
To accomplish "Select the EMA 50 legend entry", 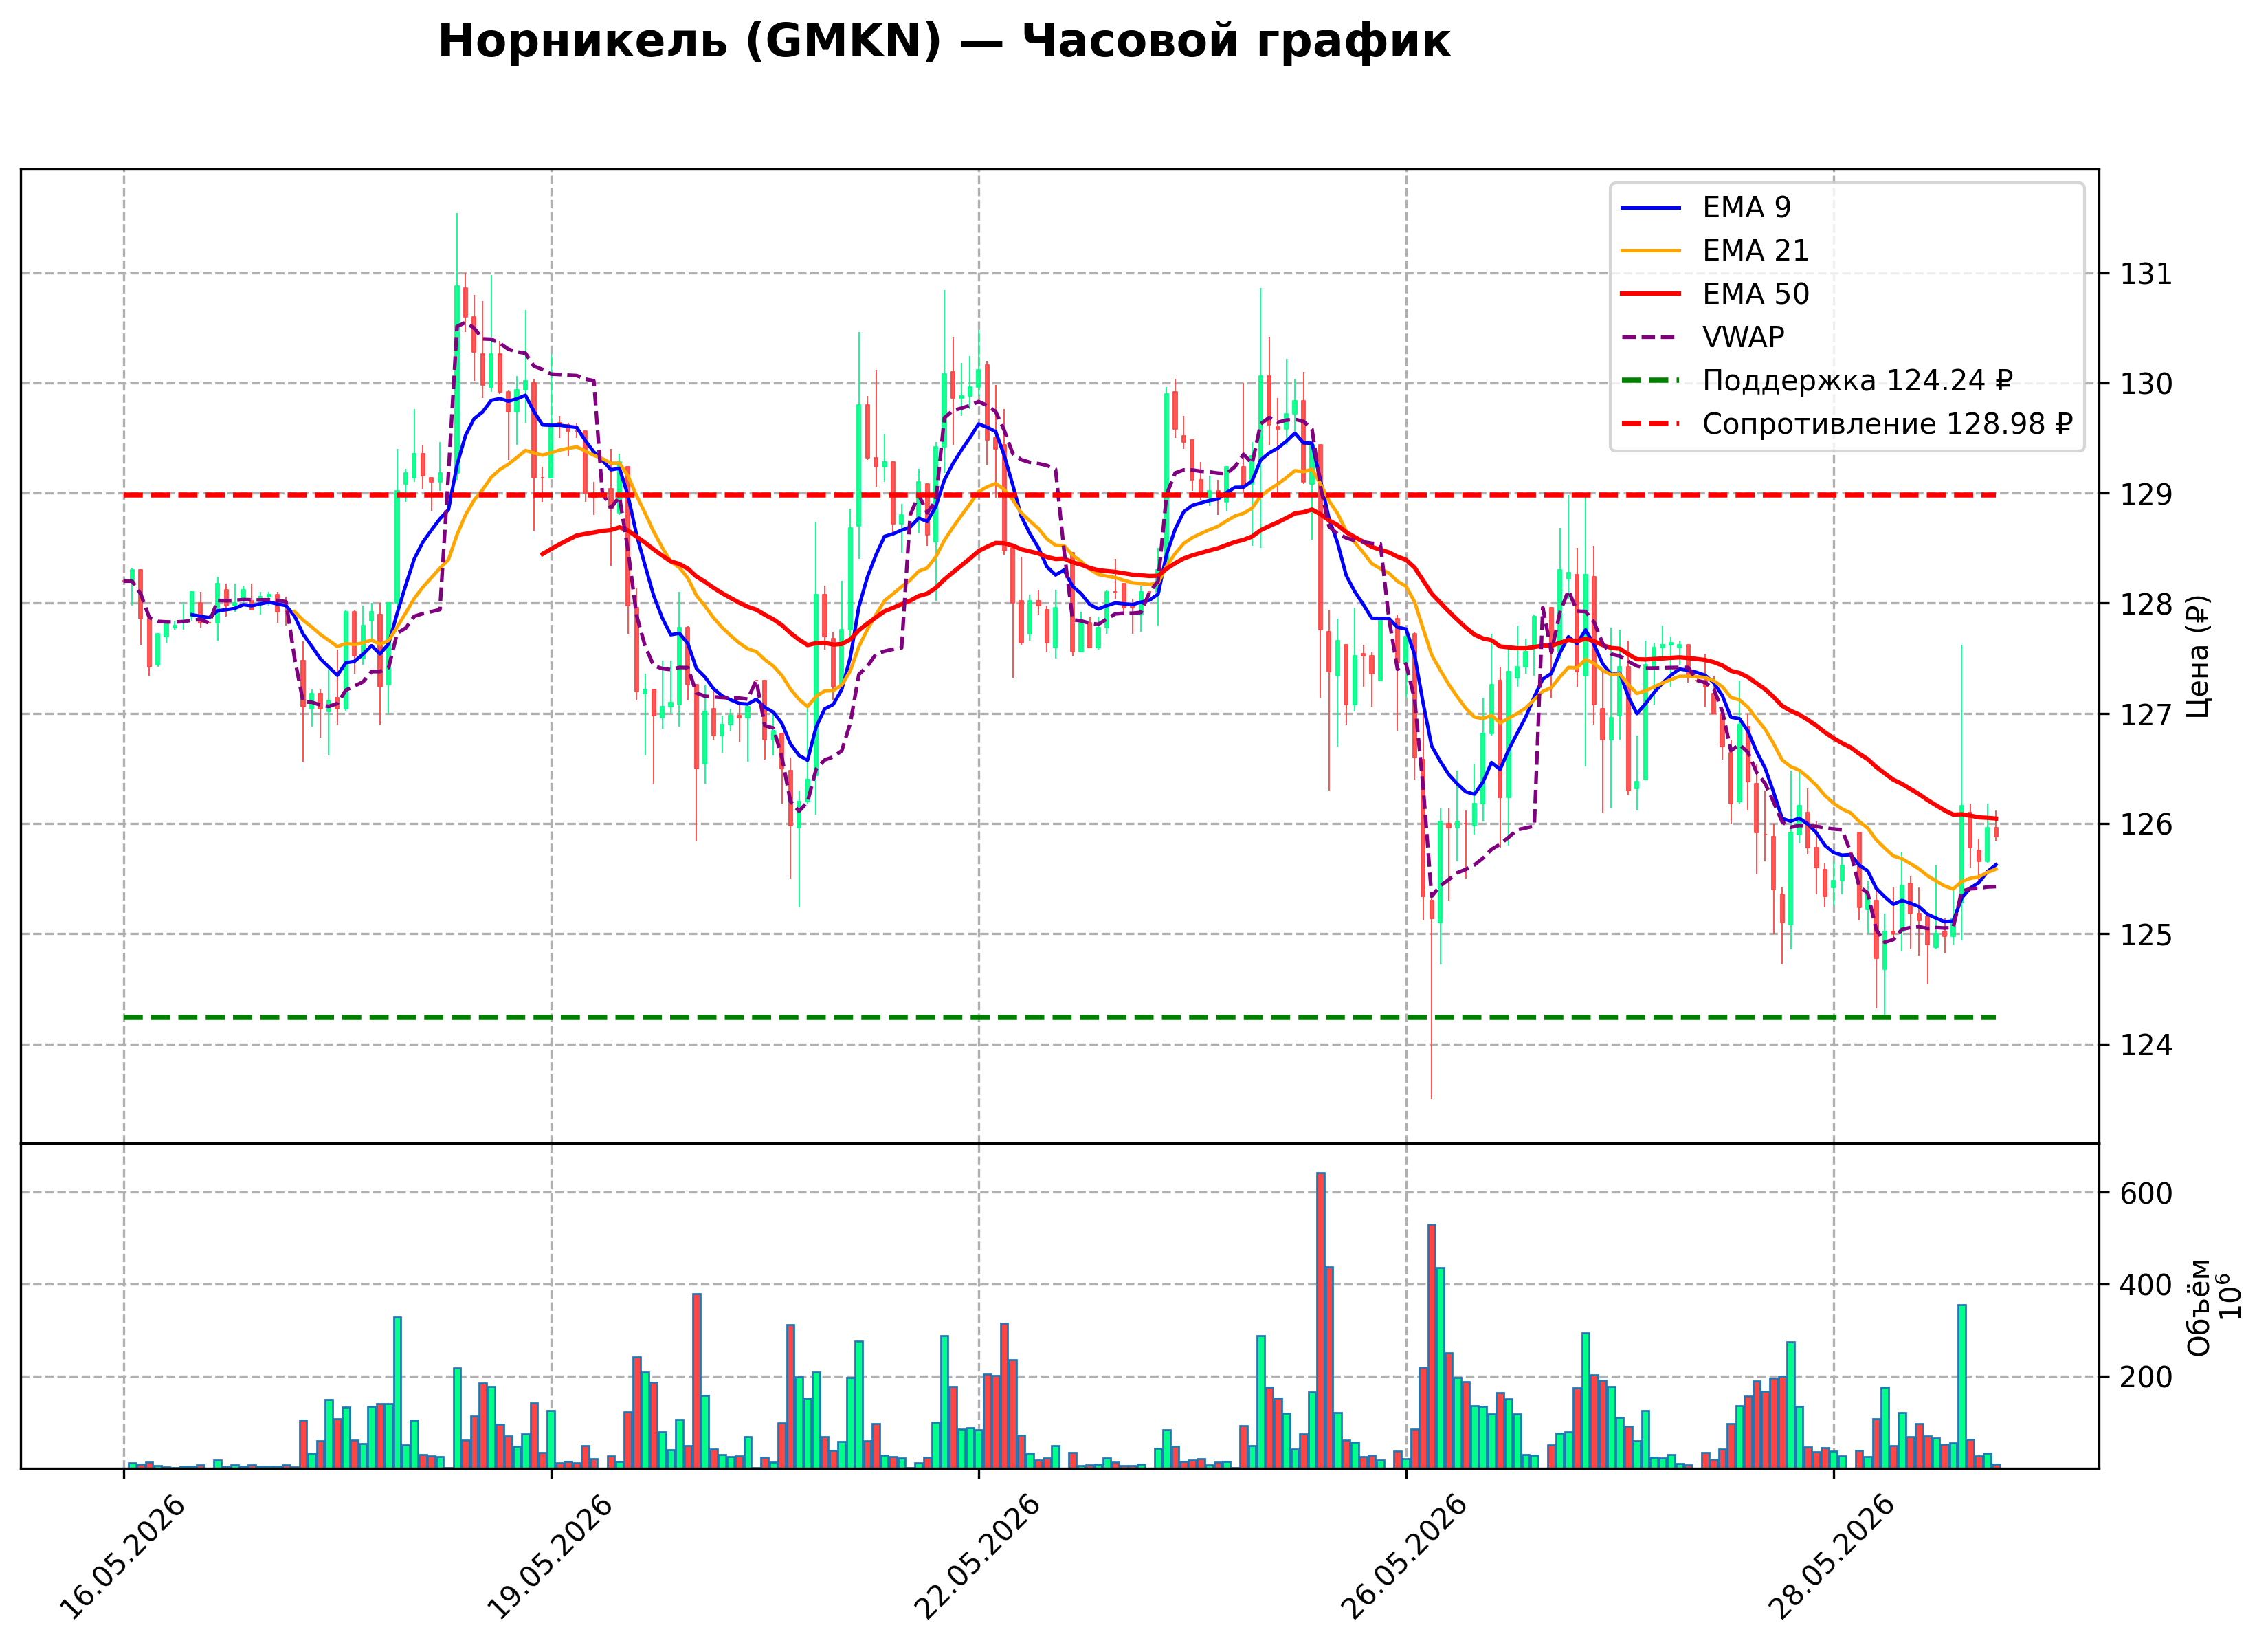I will click(x=1715, y=294).
